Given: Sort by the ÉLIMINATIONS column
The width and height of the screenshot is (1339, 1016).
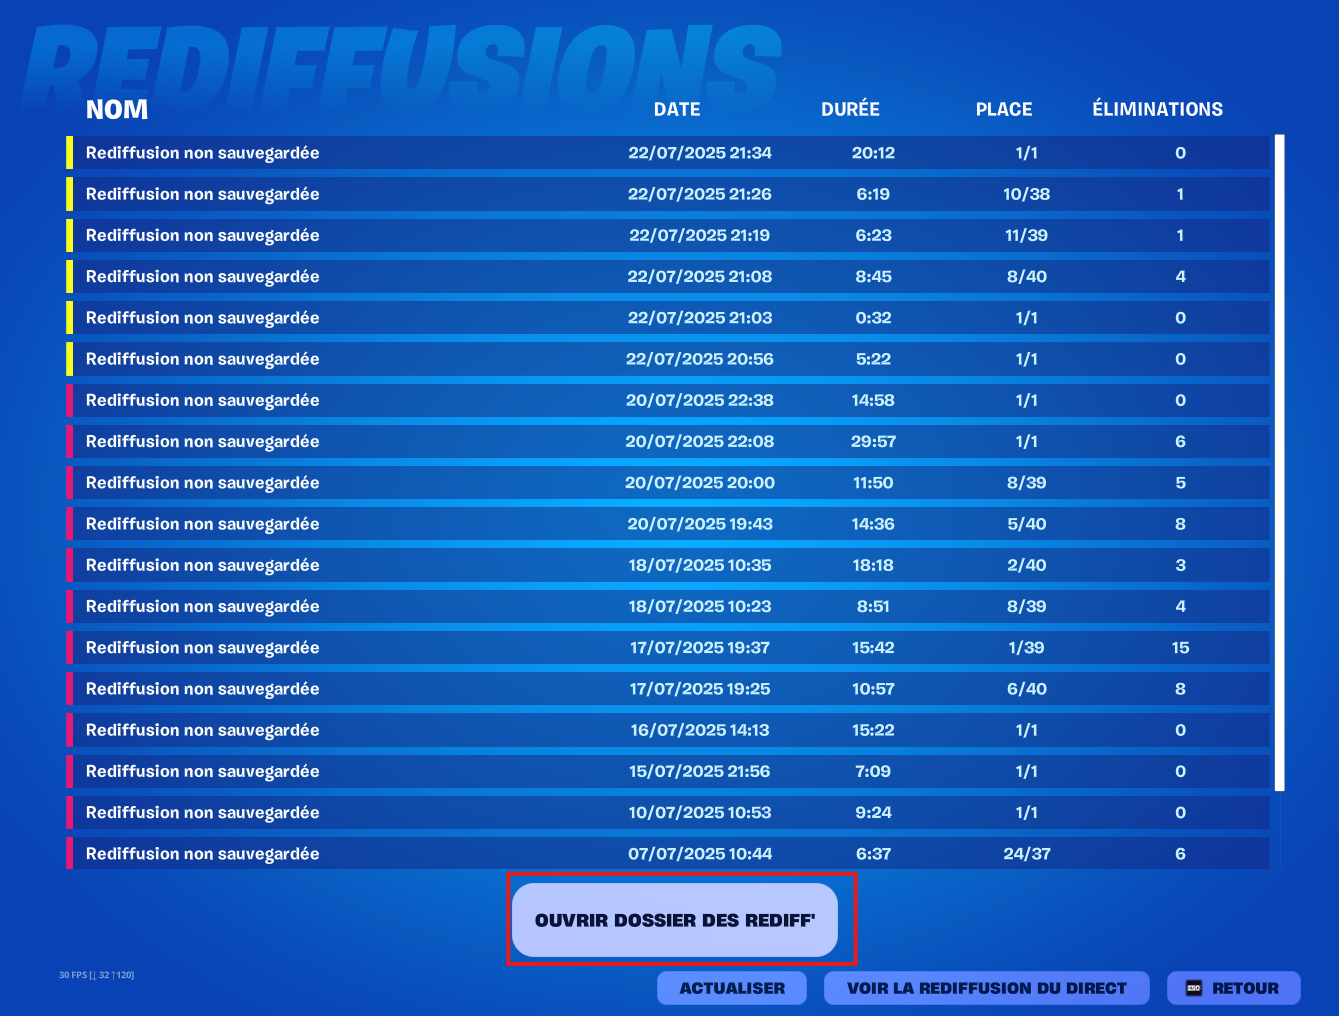Looking at the screenshot, I should tap(1157, 109).
